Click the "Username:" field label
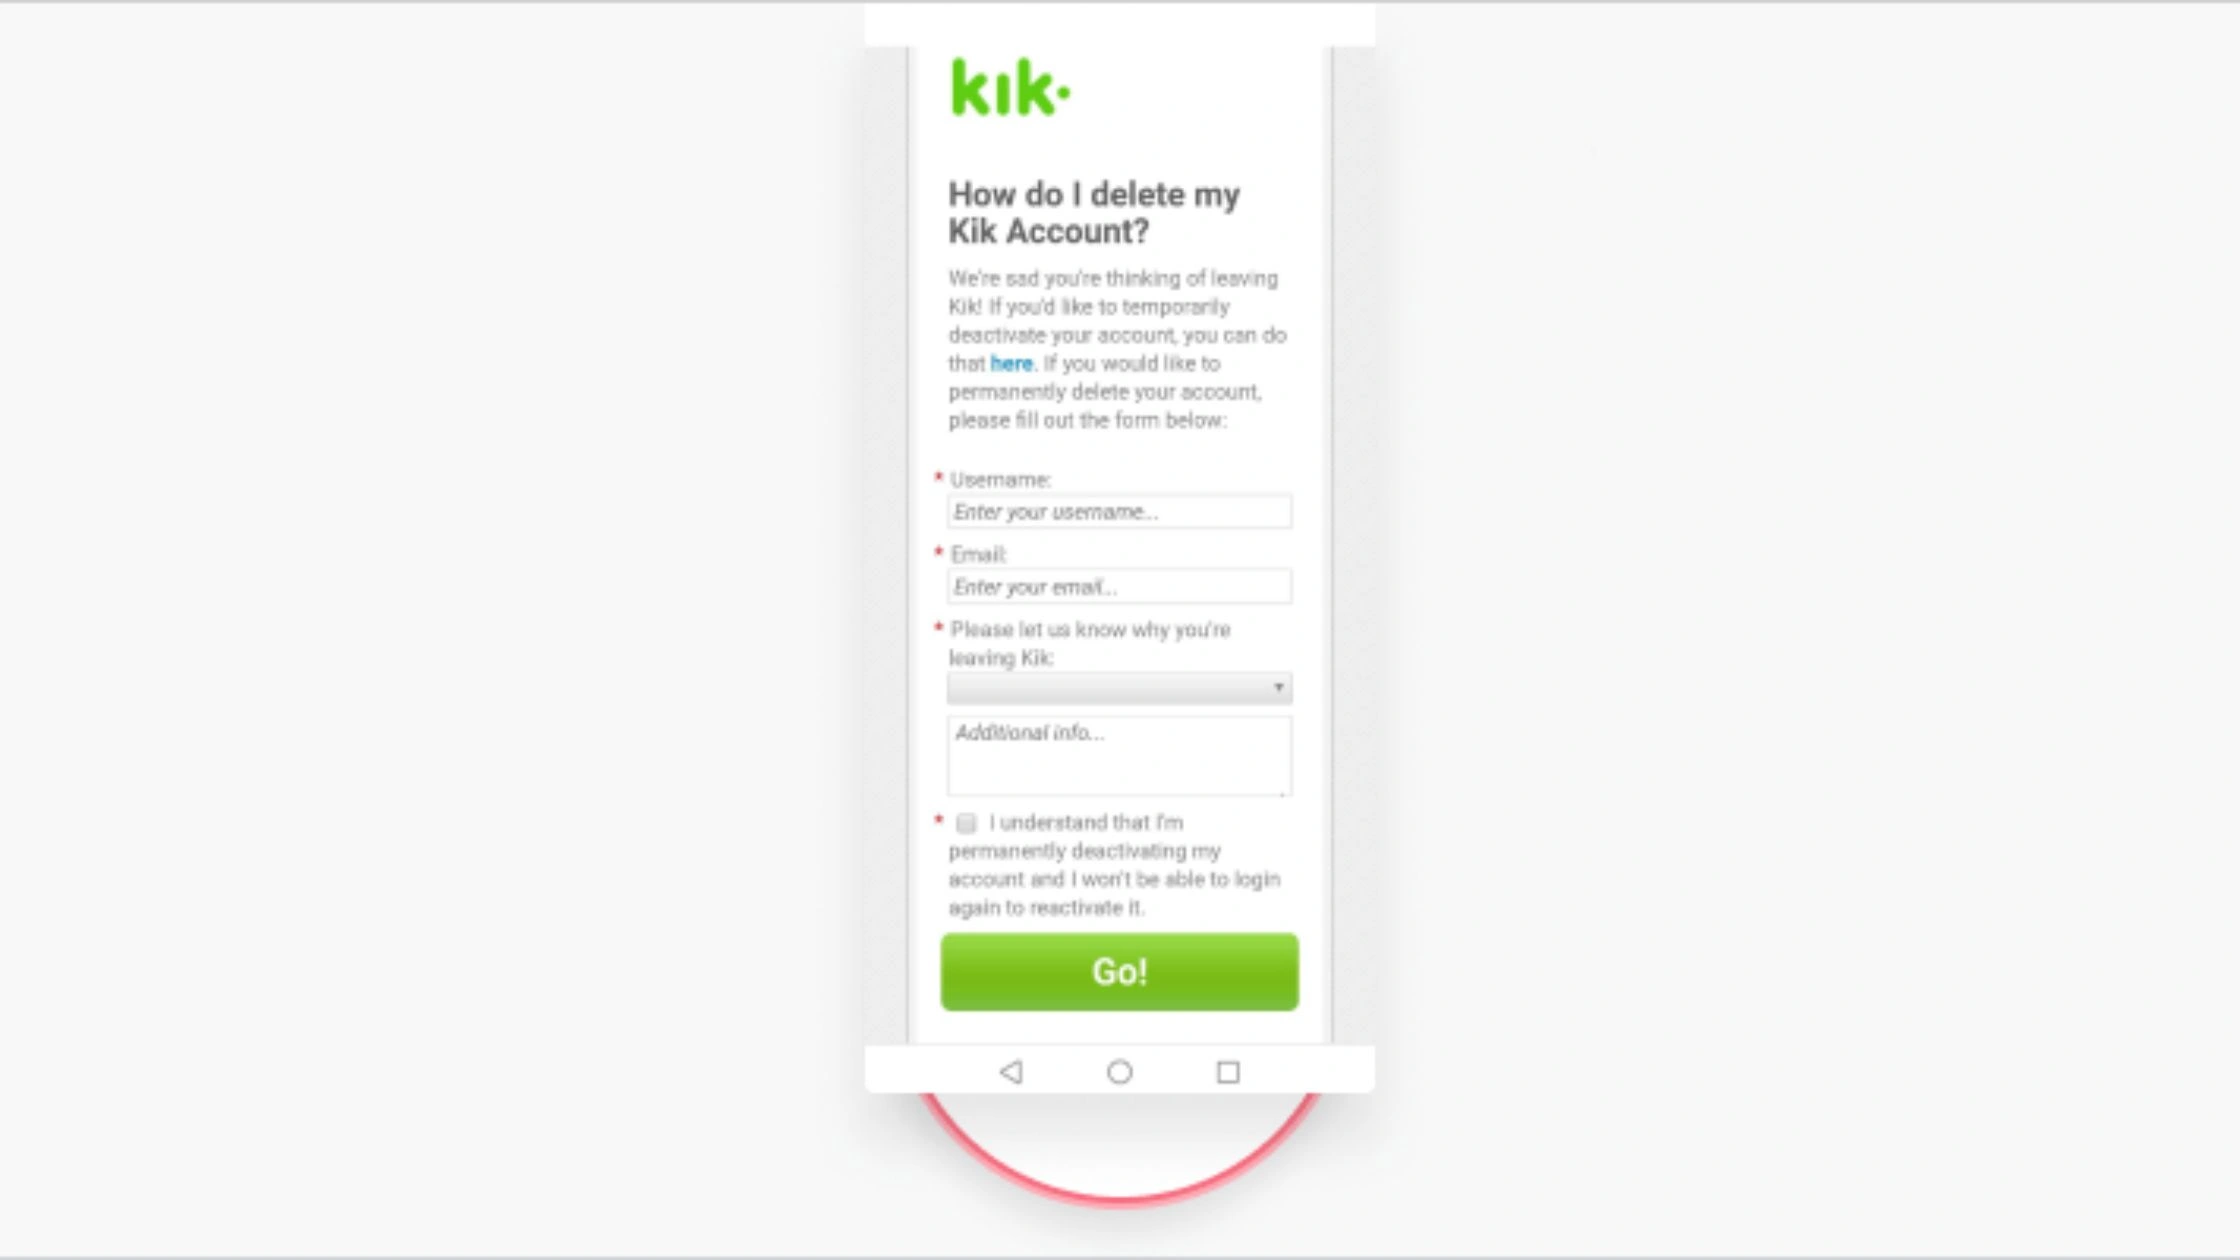 1000,480
